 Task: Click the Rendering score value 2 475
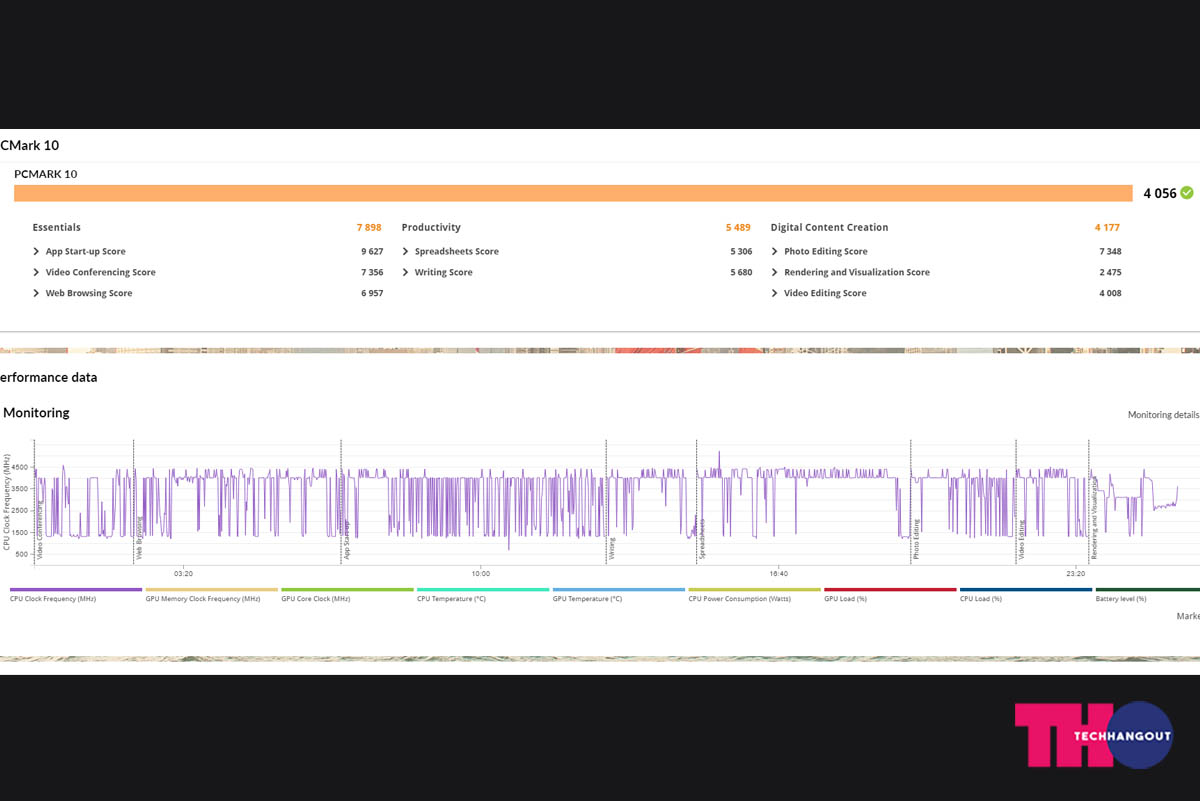tap(1110, 273)
